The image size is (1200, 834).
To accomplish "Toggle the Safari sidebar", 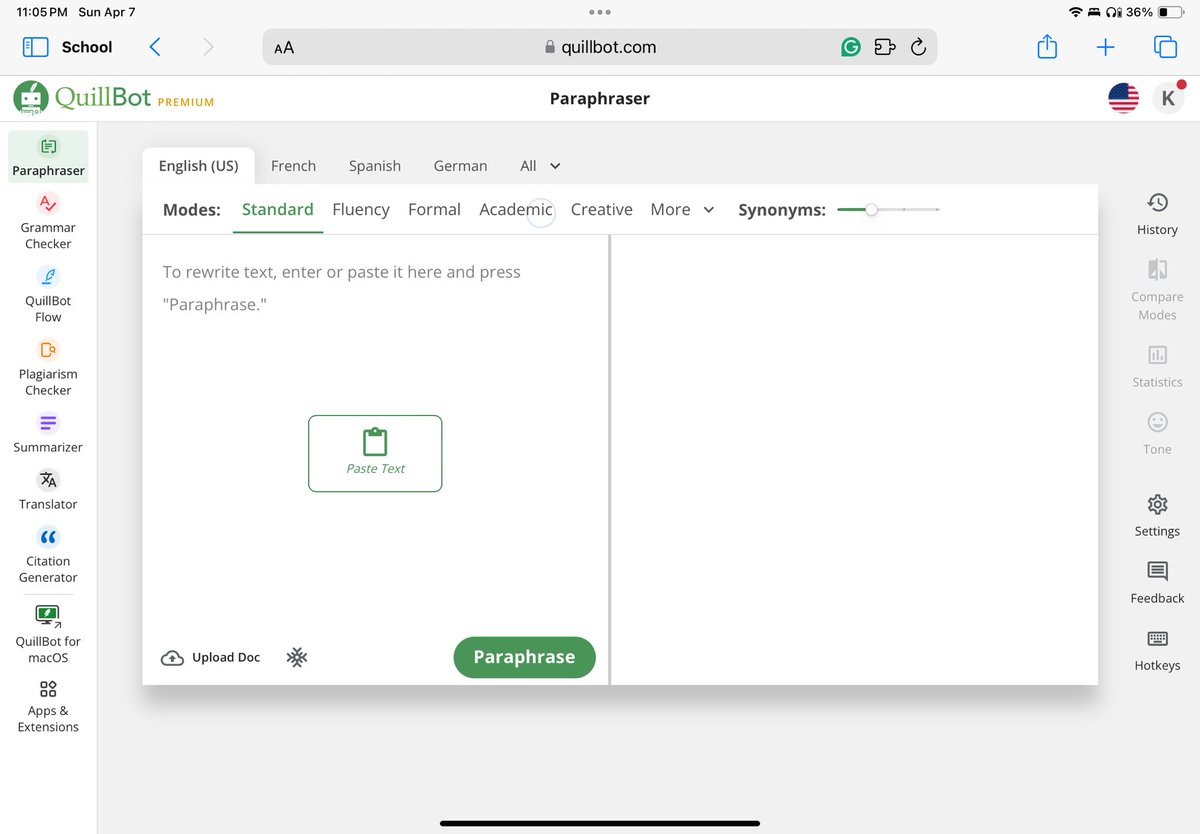I will click(35, 47).
